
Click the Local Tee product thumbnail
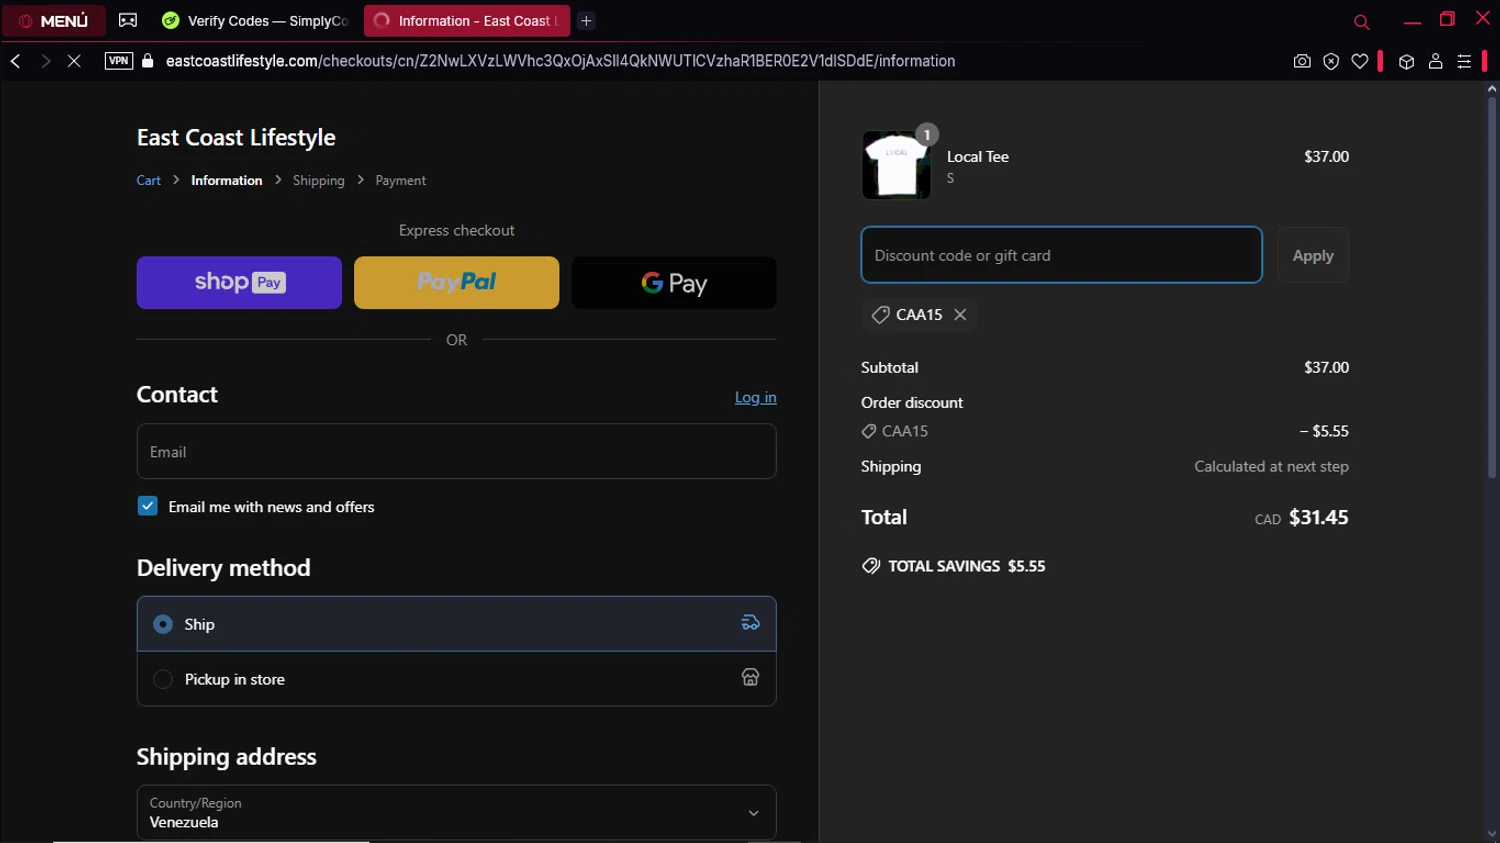[x=896, y=165]
